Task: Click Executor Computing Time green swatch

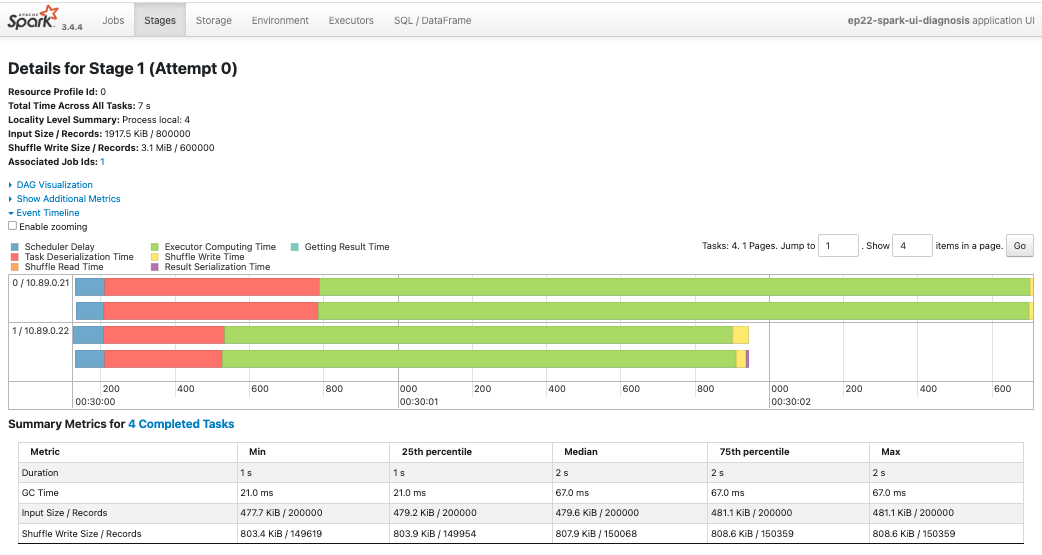Action: (155, 247)
